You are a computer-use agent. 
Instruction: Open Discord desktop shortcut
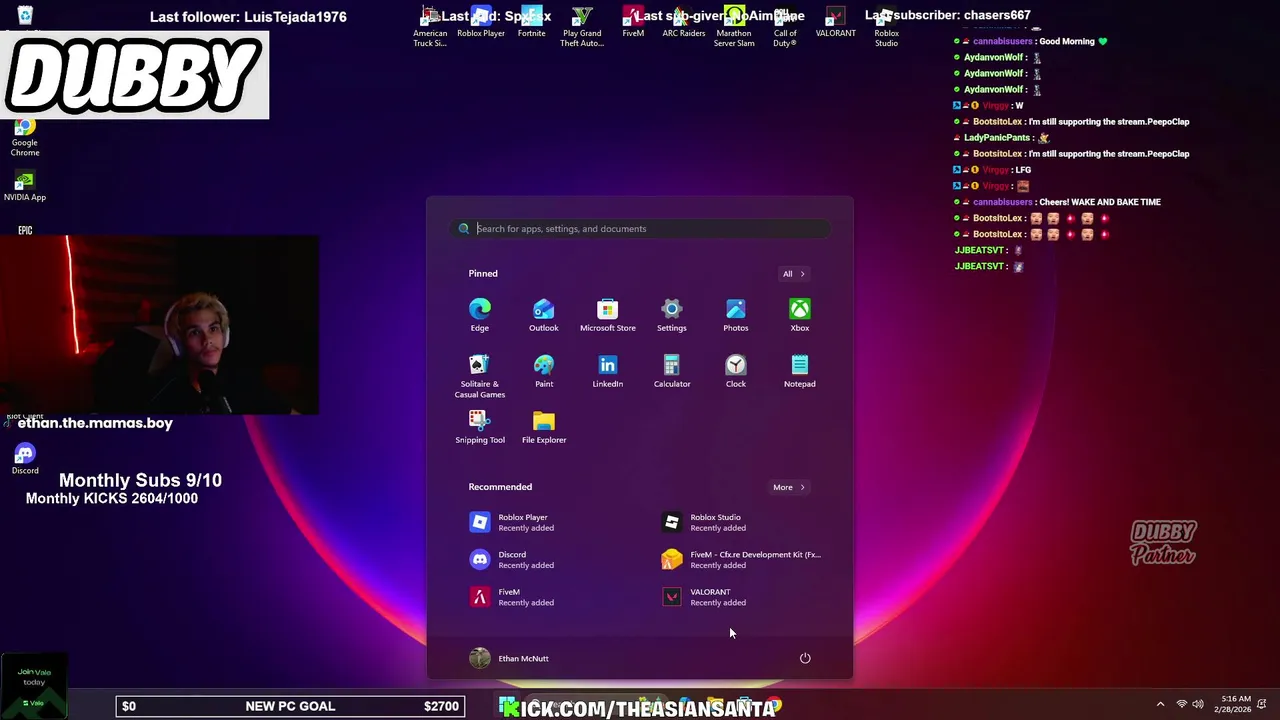click(x=25, y=460)
